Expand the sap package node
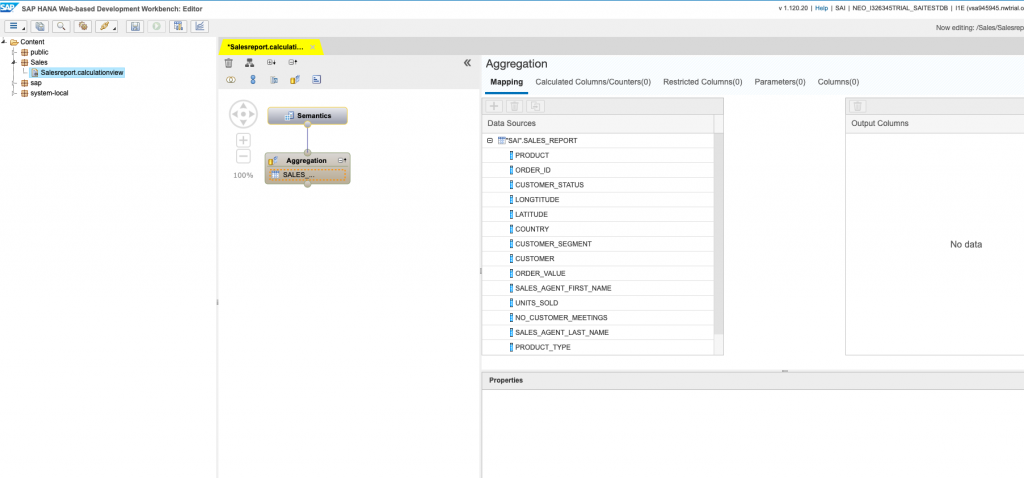Viewport: 1024px width, 478px height. tap(14, 83)
